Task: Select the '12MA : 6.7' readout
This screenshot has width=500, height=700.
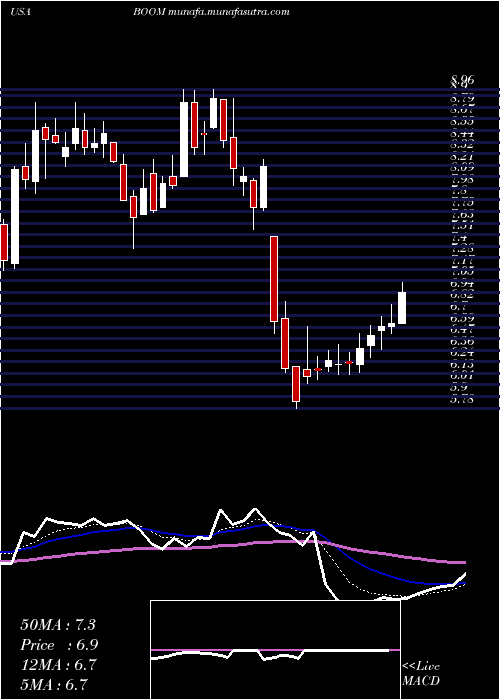Action: tap(58, 665)
